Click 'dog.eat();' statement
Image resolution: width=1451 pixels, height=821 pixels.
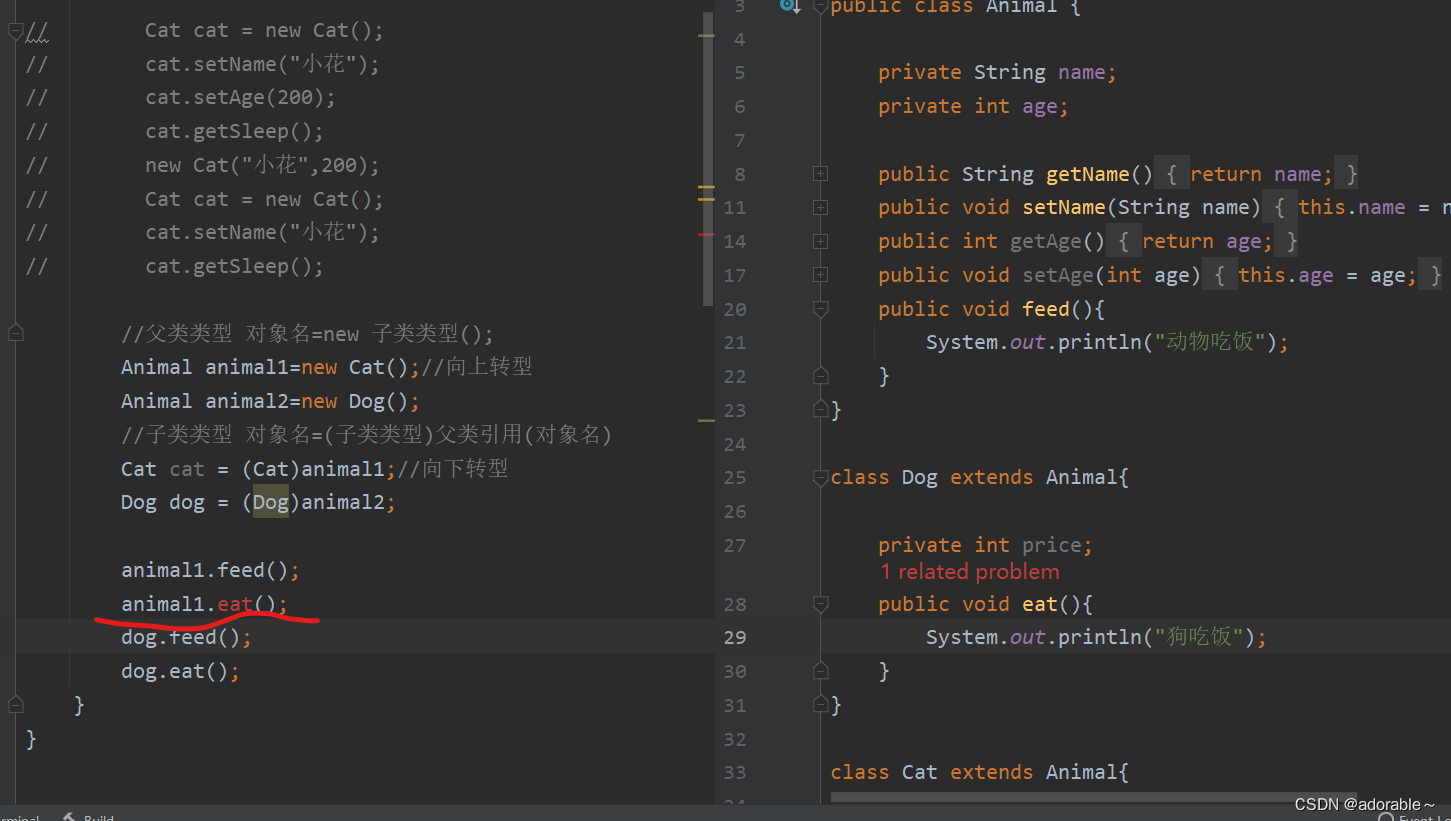point(181,671)
